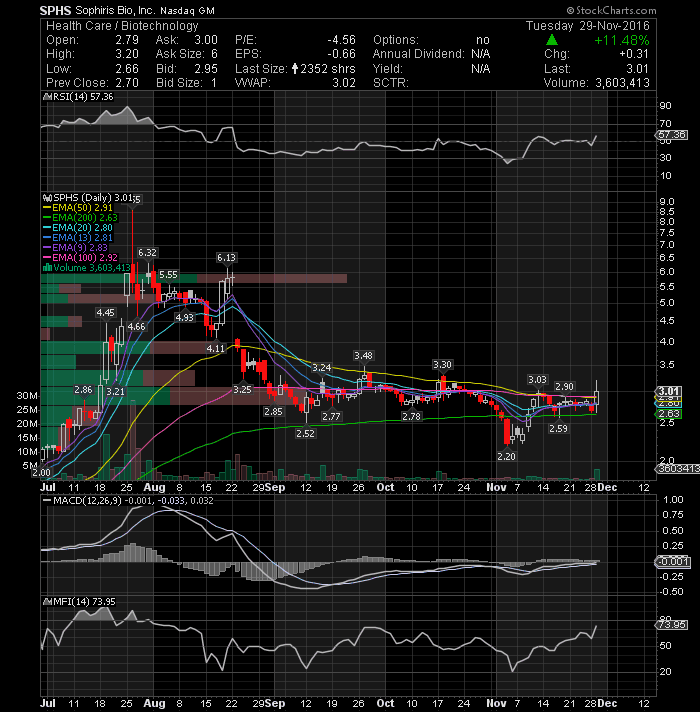Click the RSI(14) 57.36 indicator label
The image size is (700, 712).
coord(78,97)
